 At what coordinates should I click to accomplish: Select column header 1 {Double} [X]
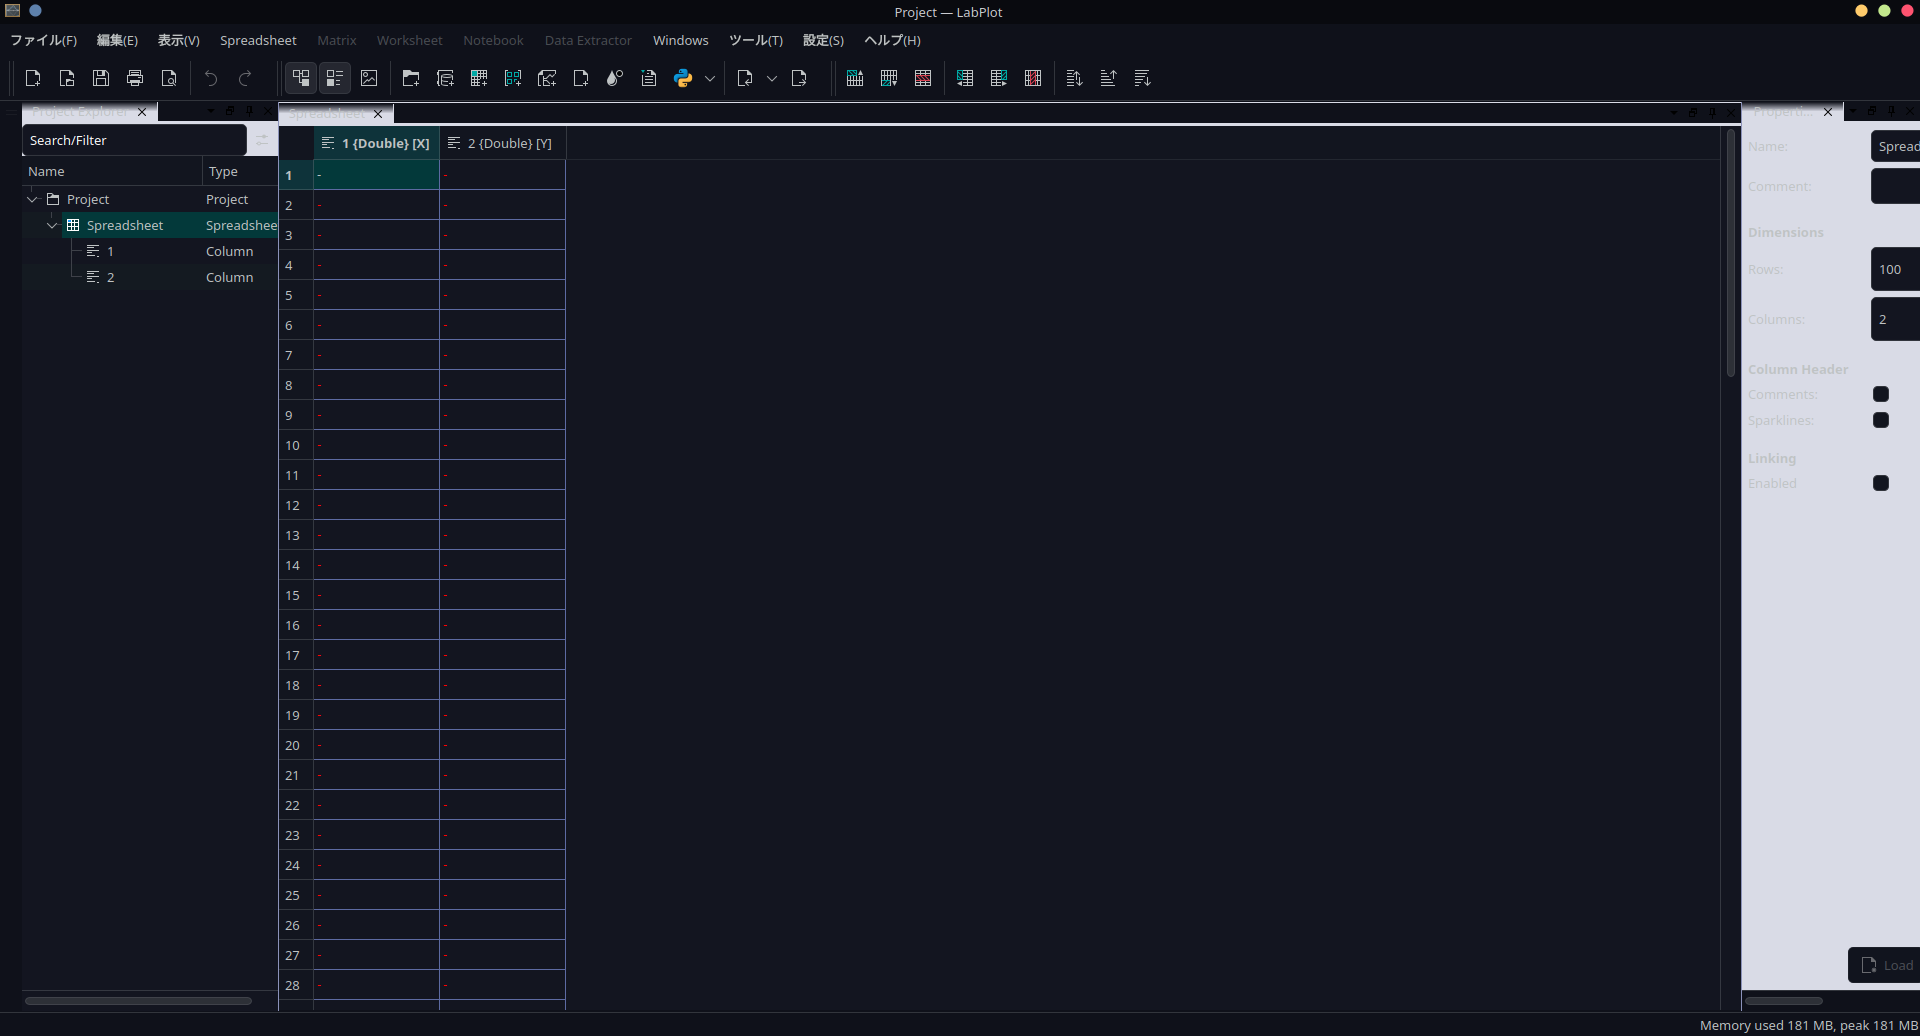pyautogui.click(x=376, y=143)
